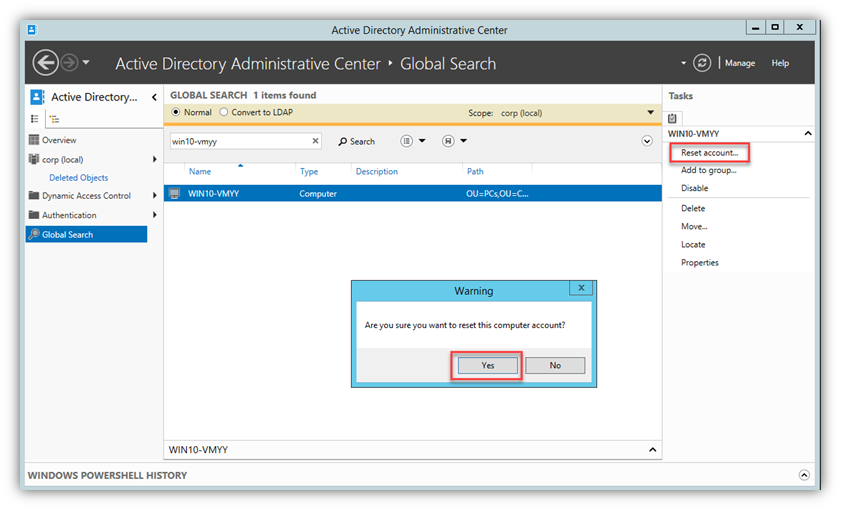Viewport: 841px width, 510px height.
Task: Expand the search criteria chevron
Action: [647, 141]
